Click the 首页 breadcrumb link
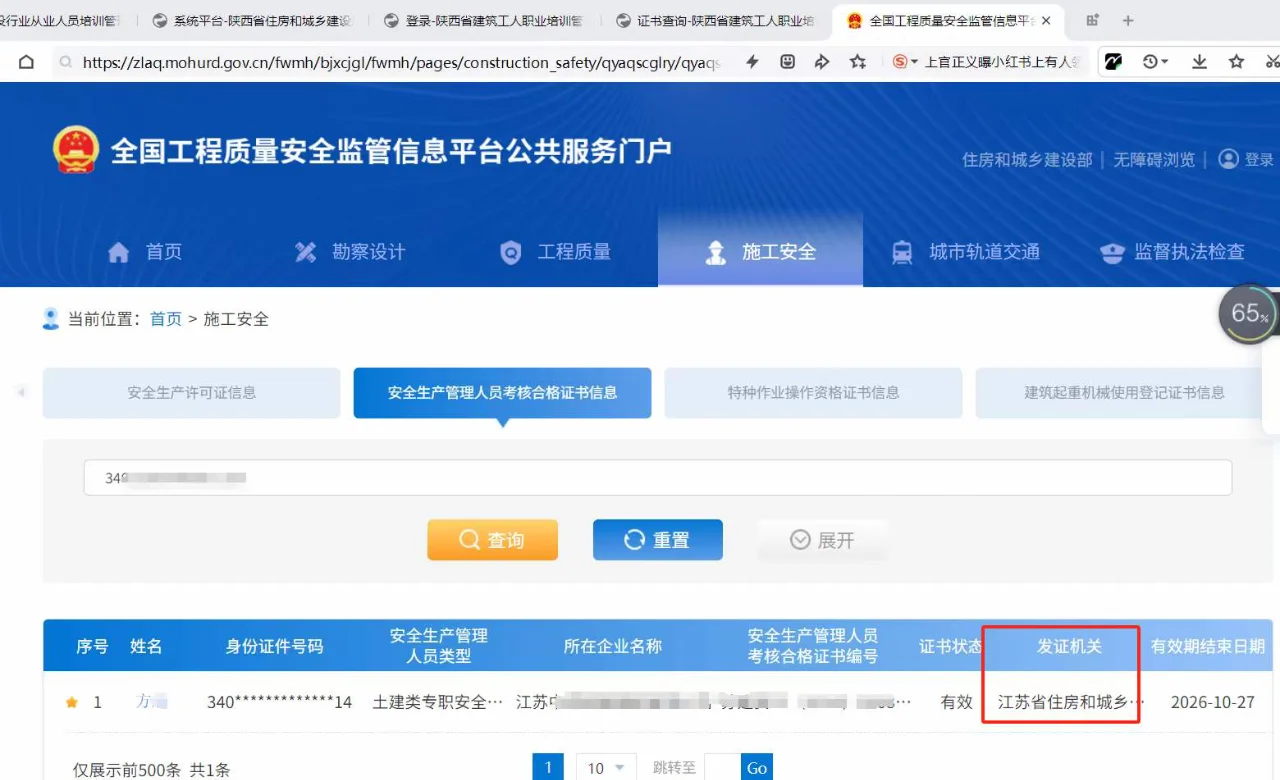This screenshot has width=1280, height=780. [x=166, y=318]
